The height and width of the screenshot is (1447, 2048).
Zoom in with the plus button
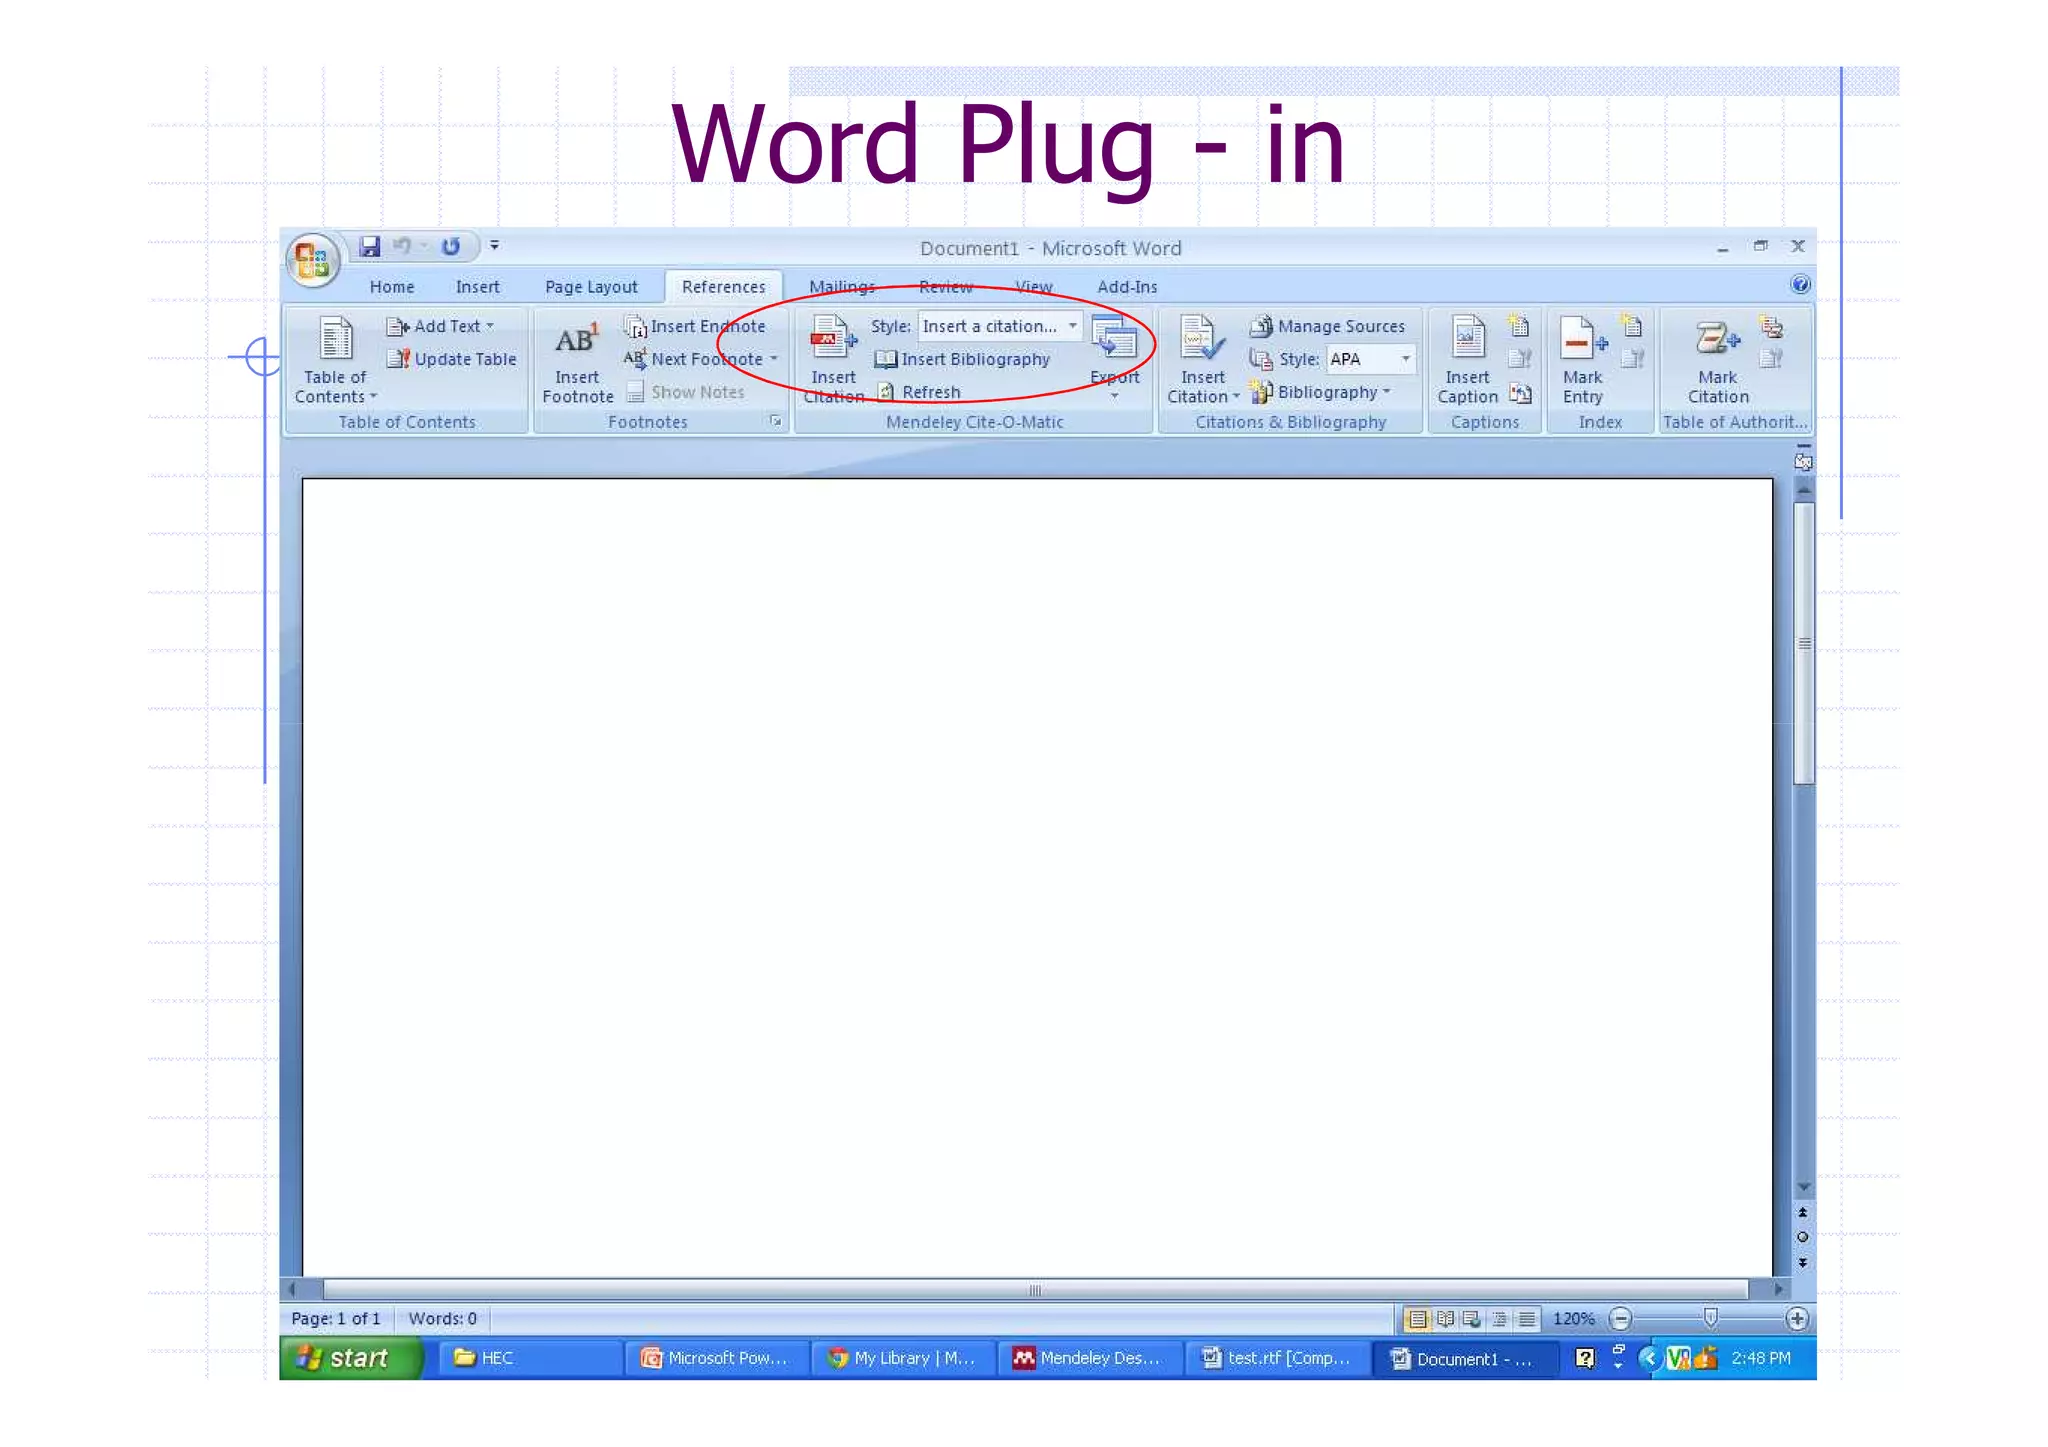click(x=1797, y=1319)
